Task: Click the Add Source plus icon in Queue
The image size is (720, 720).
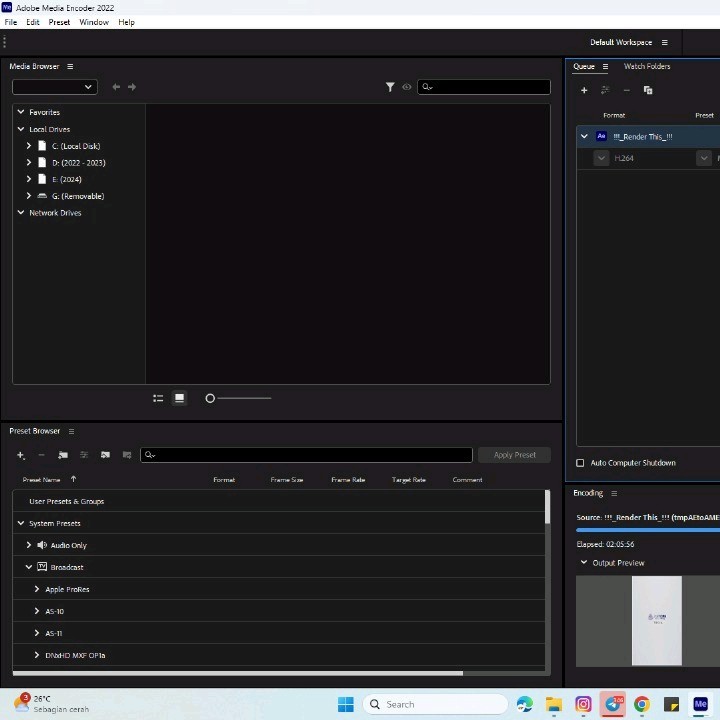Action: coord(584,90)
